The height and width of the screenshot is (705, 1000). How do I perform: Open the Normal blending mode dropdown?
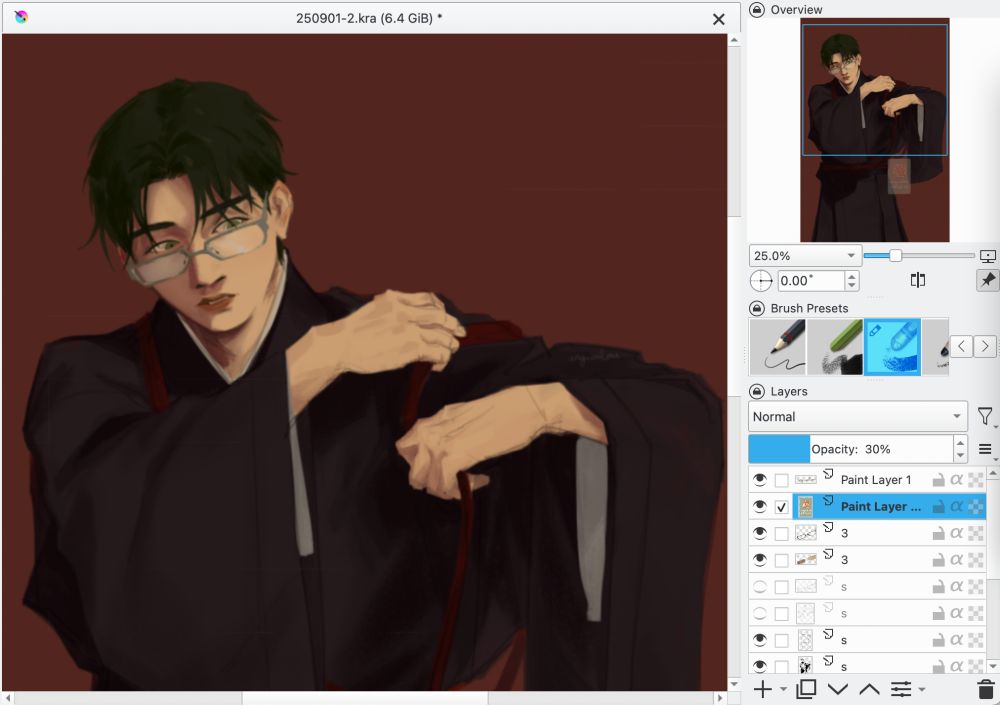tap(856, 417)
